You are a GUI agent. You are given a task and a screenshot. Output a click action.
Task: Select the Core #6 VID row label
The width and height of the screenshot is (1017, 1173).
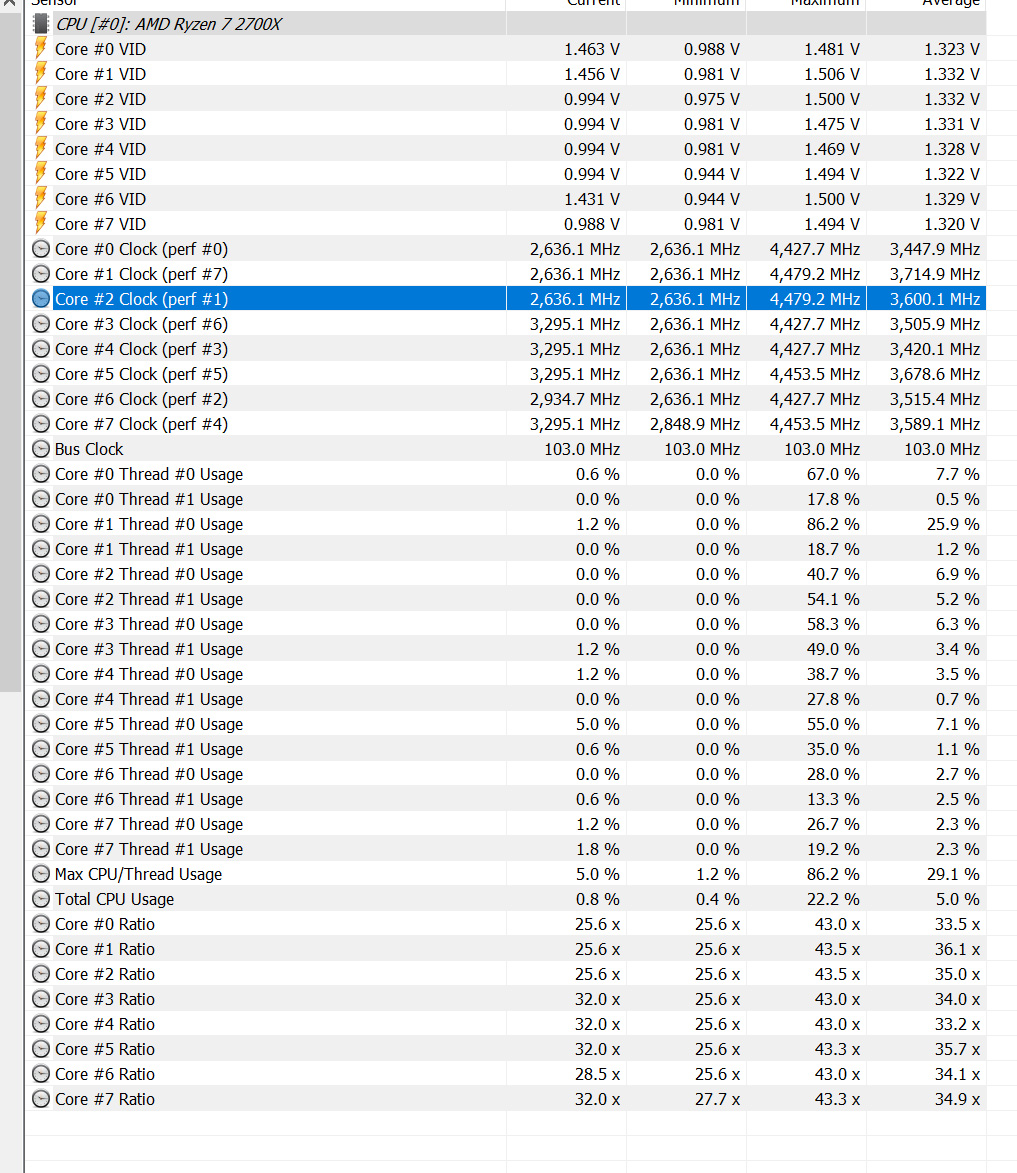(x=100, y=199)
